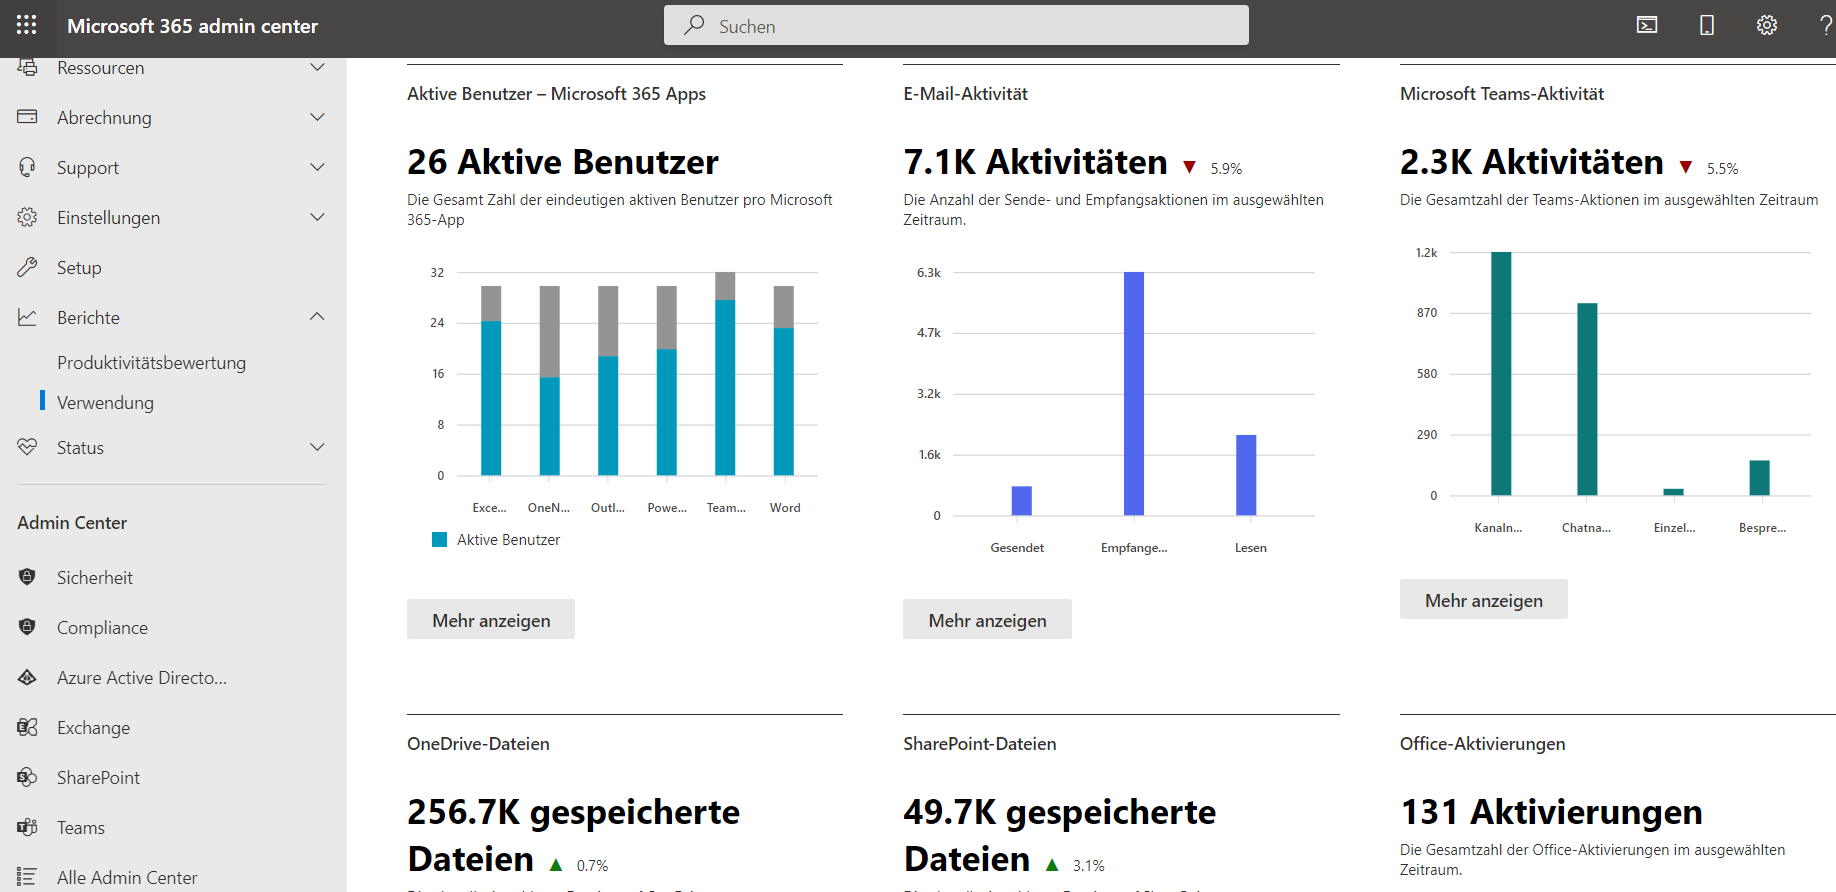The height and width of the screenshot is (892, 1836).
Task: Click the 'OneDrive-Dateien' card title
Action: tap(478, 744)
